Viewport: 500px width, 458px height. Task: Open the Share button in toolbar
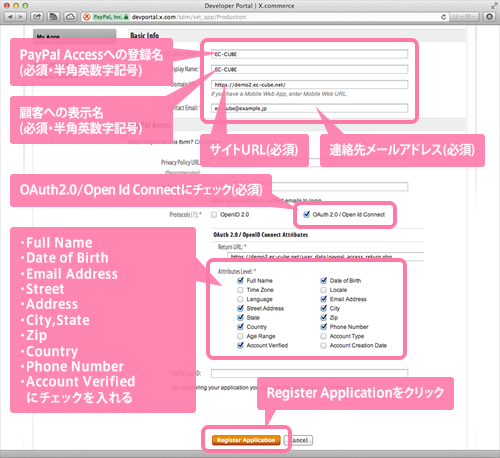(x=37, y=17)
